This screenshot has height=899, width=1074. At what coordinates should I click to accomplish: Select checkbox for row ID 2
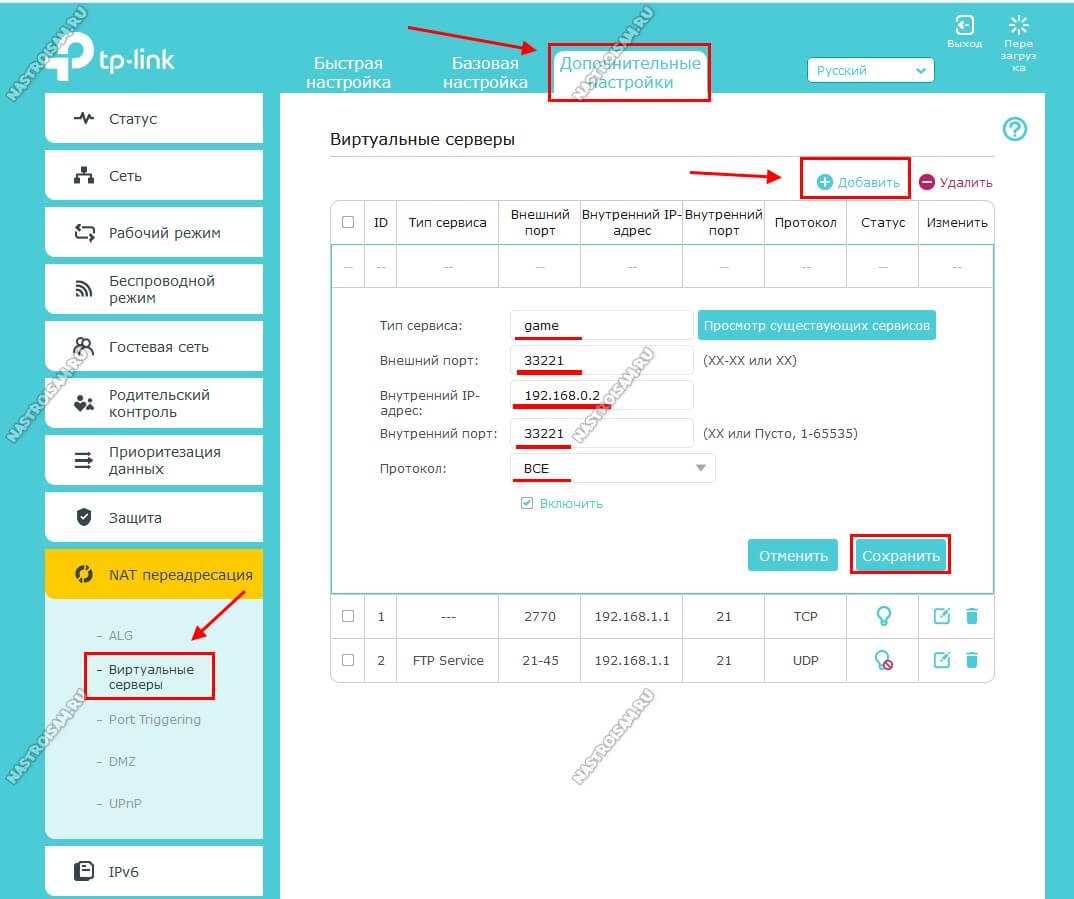point(348,660)
